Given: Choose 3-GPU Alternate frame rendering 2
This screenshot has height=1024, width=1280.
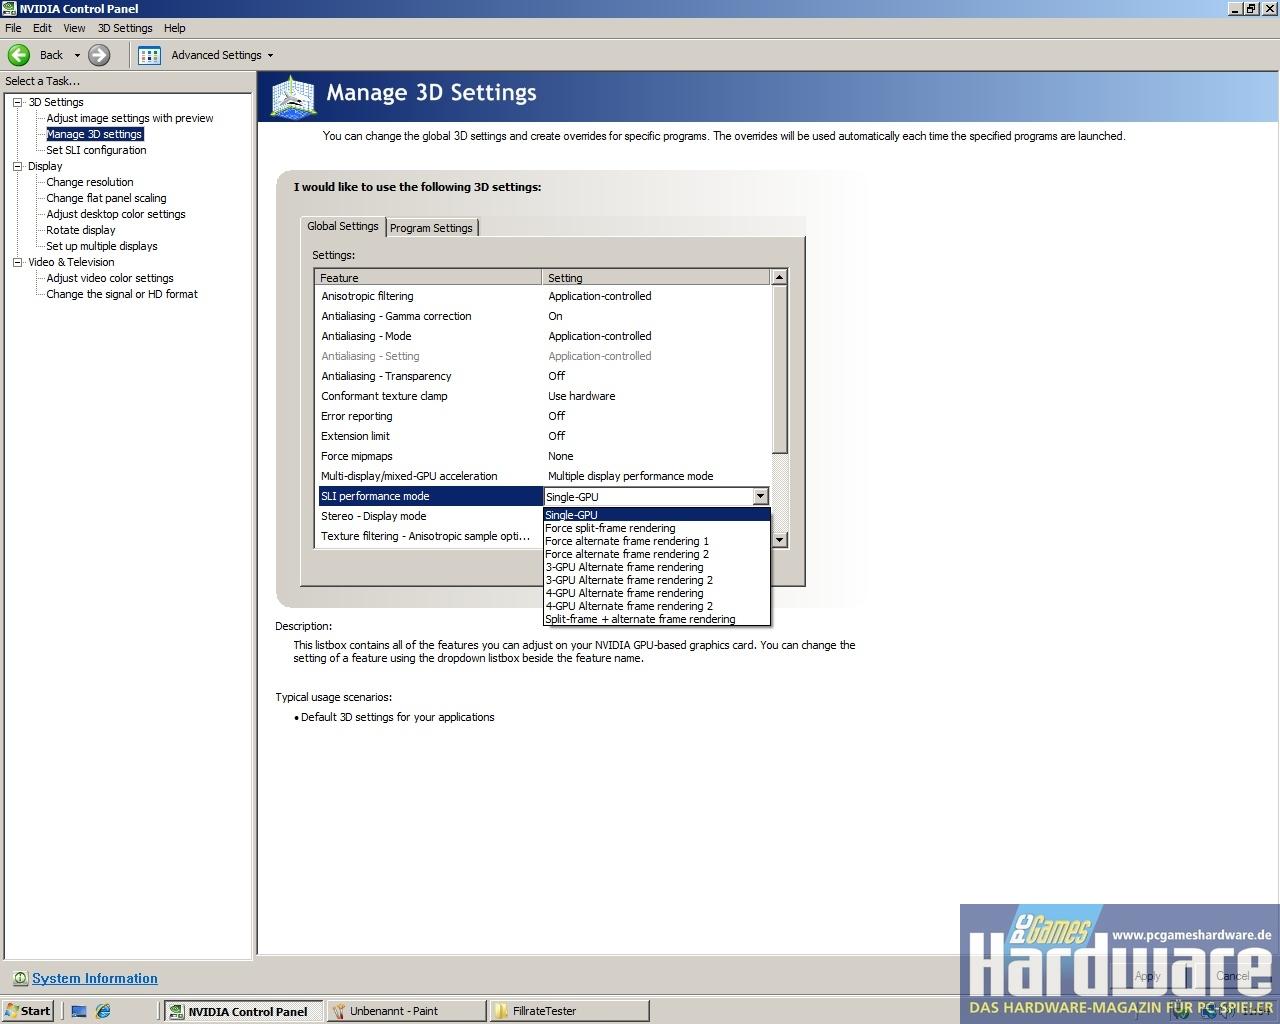Looking at the screenshot, I should 656,580.
